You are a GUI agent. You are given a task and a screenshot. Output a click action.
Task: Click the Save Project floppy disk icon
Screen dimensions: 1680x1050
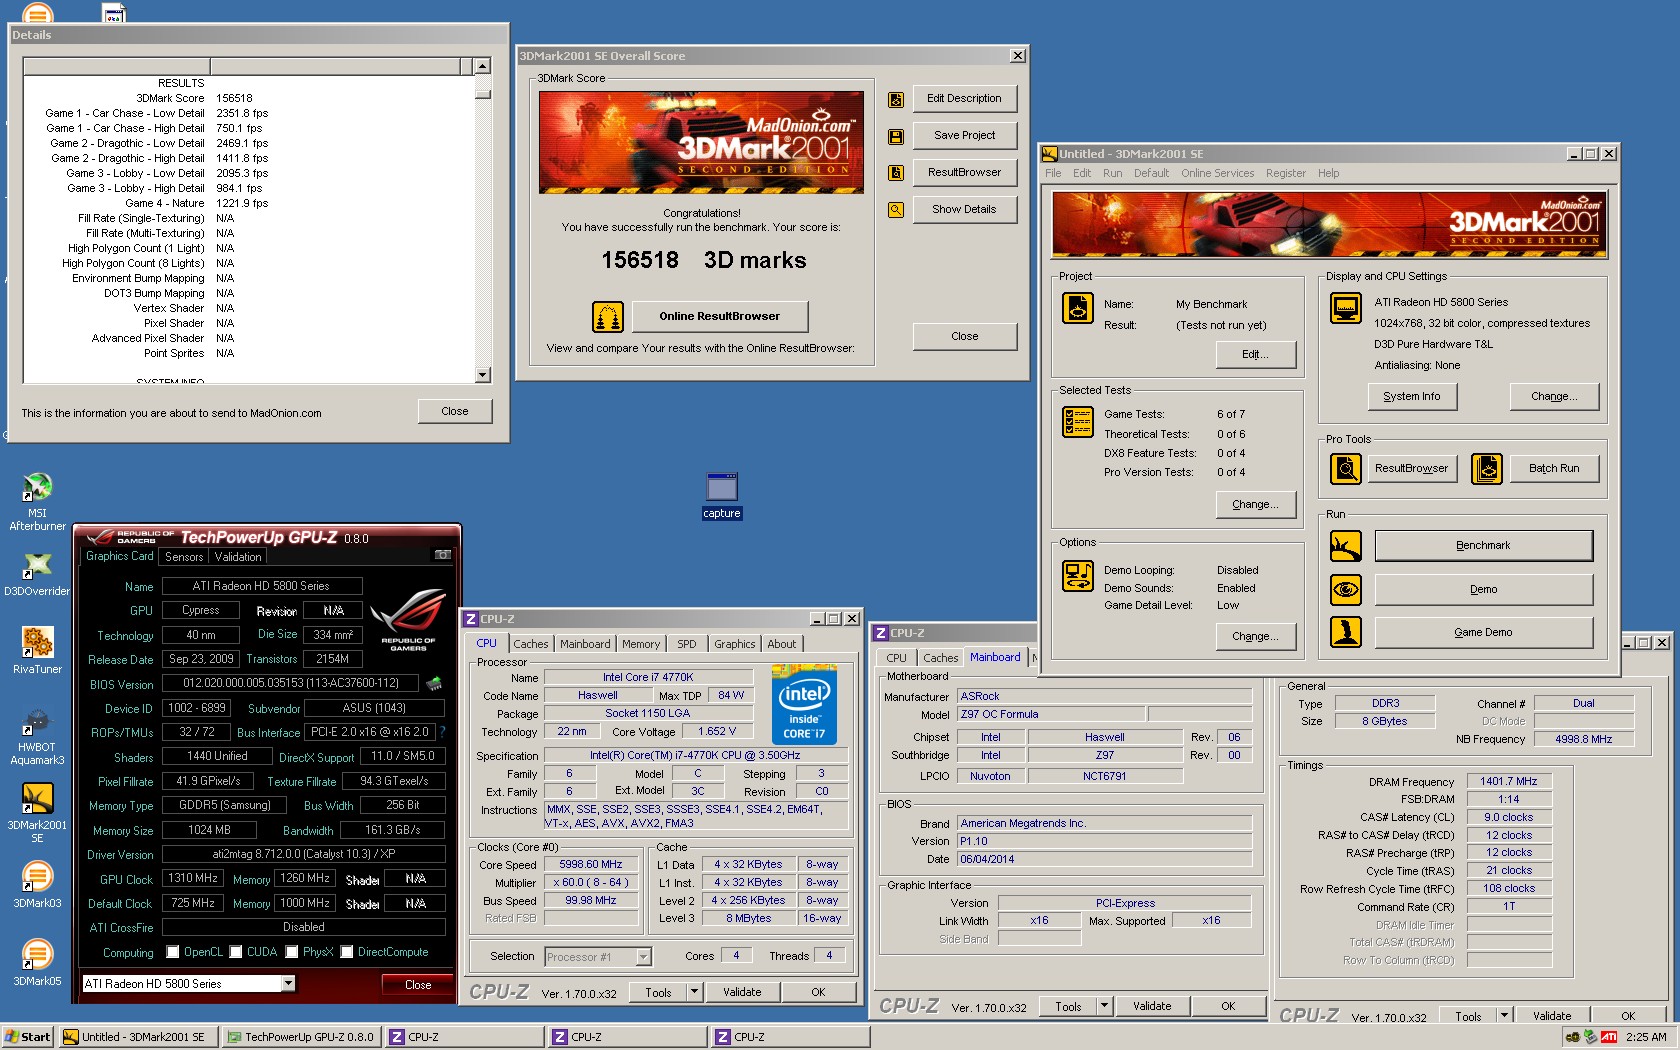[896, 136]
